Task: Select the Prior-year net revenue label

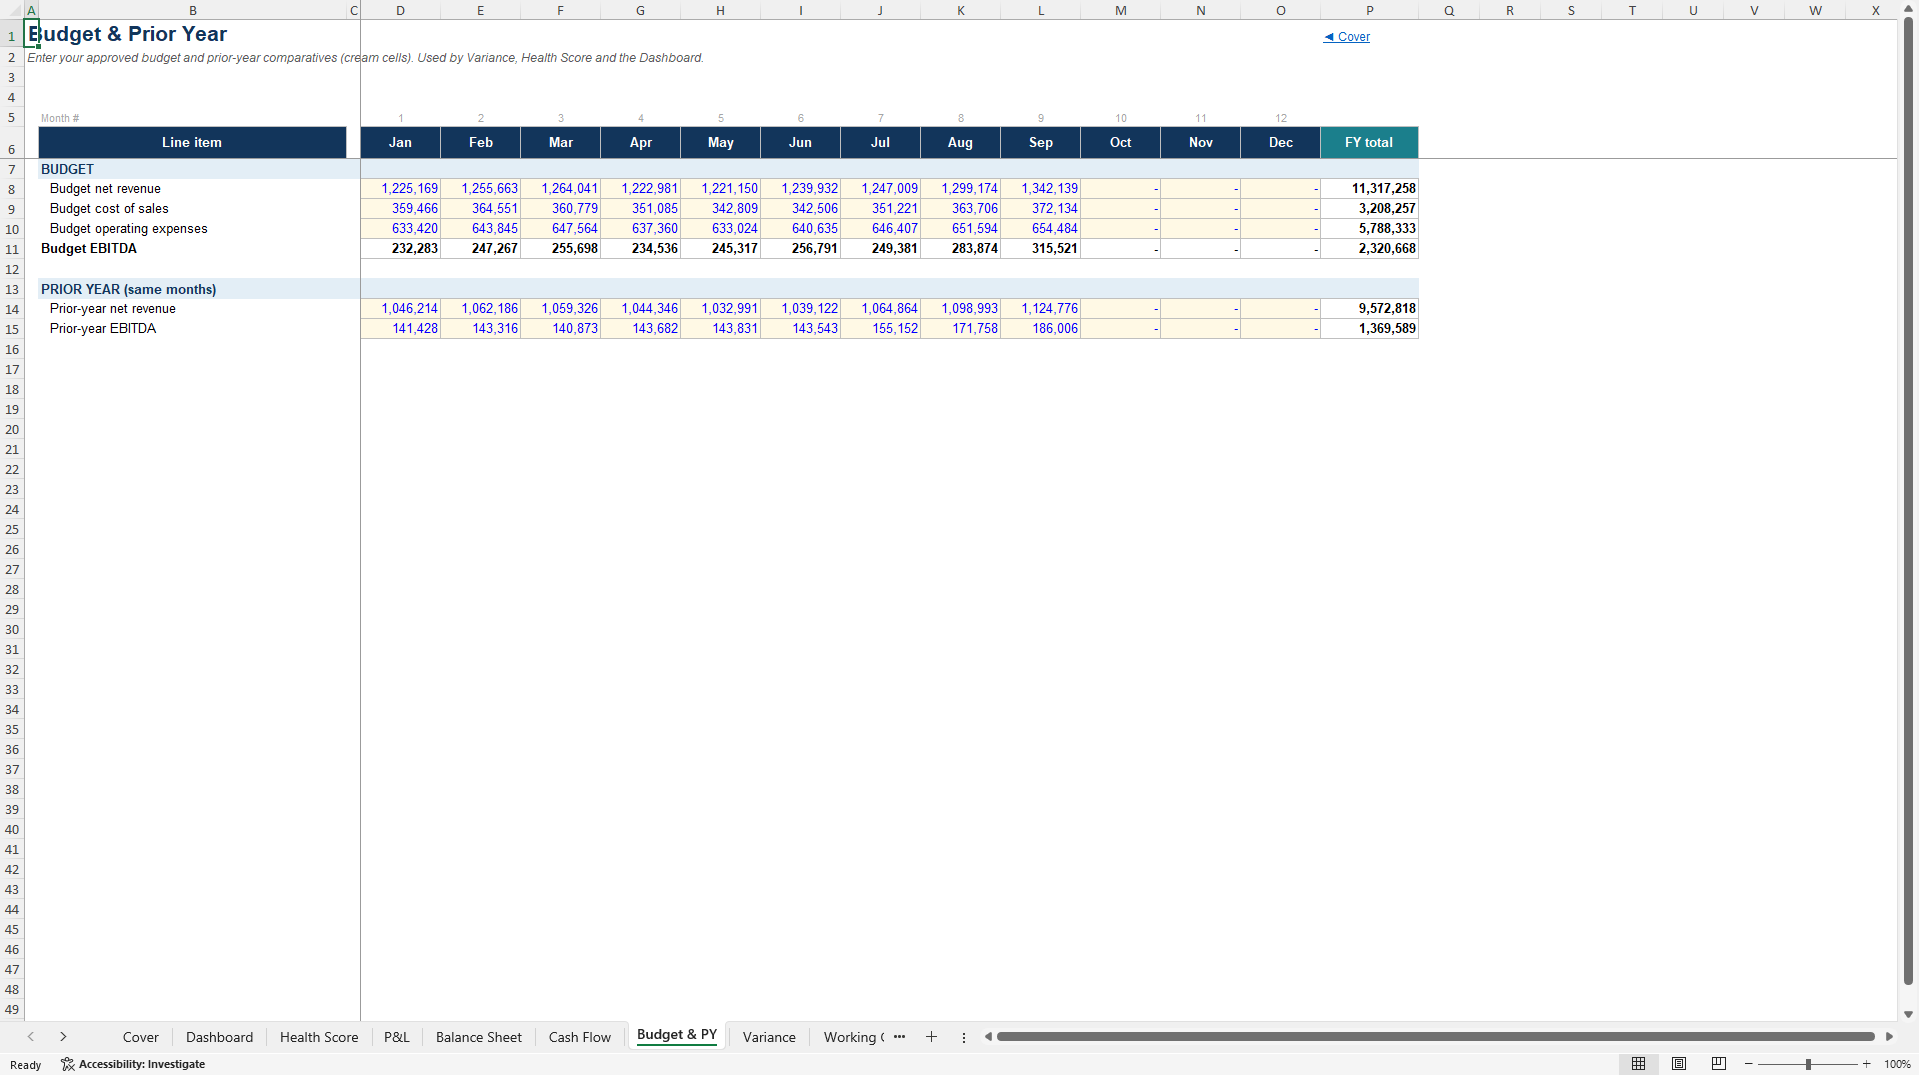Action: pos(113,309)
